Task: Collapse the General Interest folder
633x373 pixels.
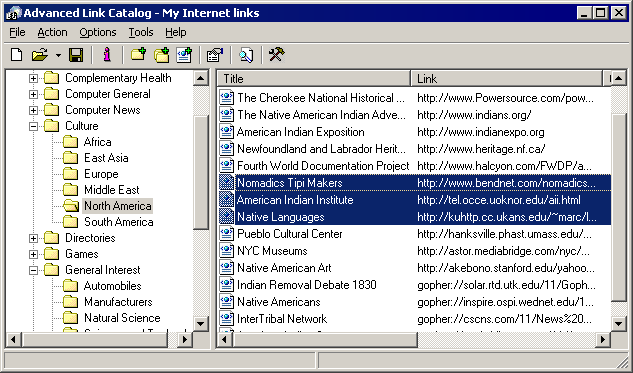Action: tap(34, 270)
